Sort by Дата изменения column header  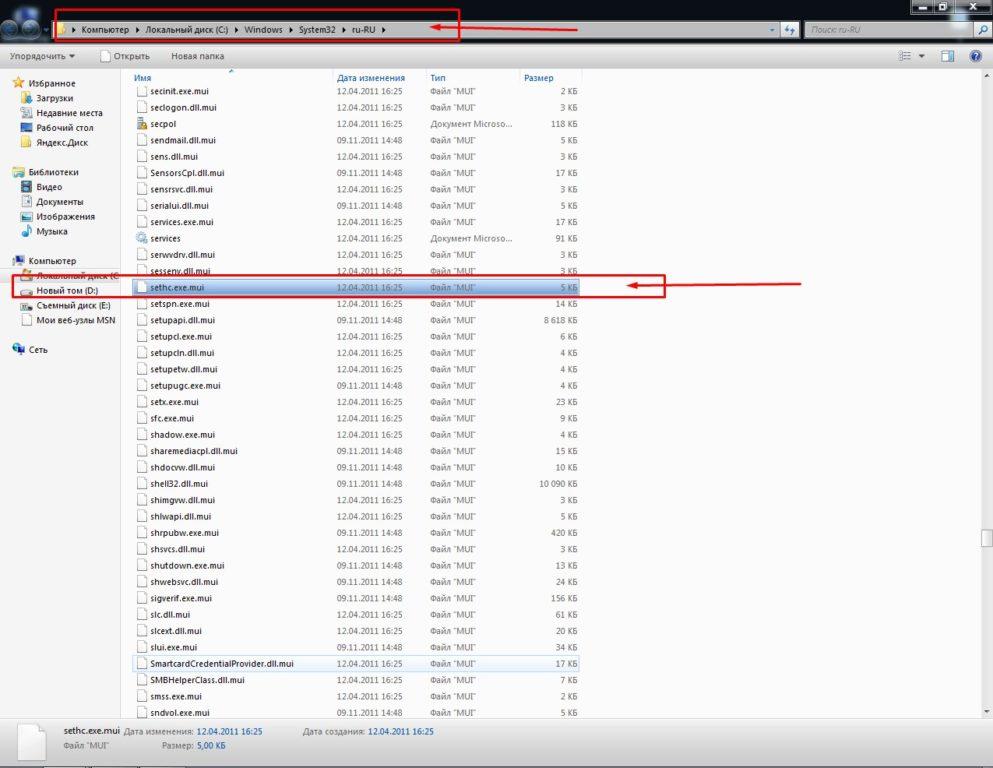(x=379, y=77)
